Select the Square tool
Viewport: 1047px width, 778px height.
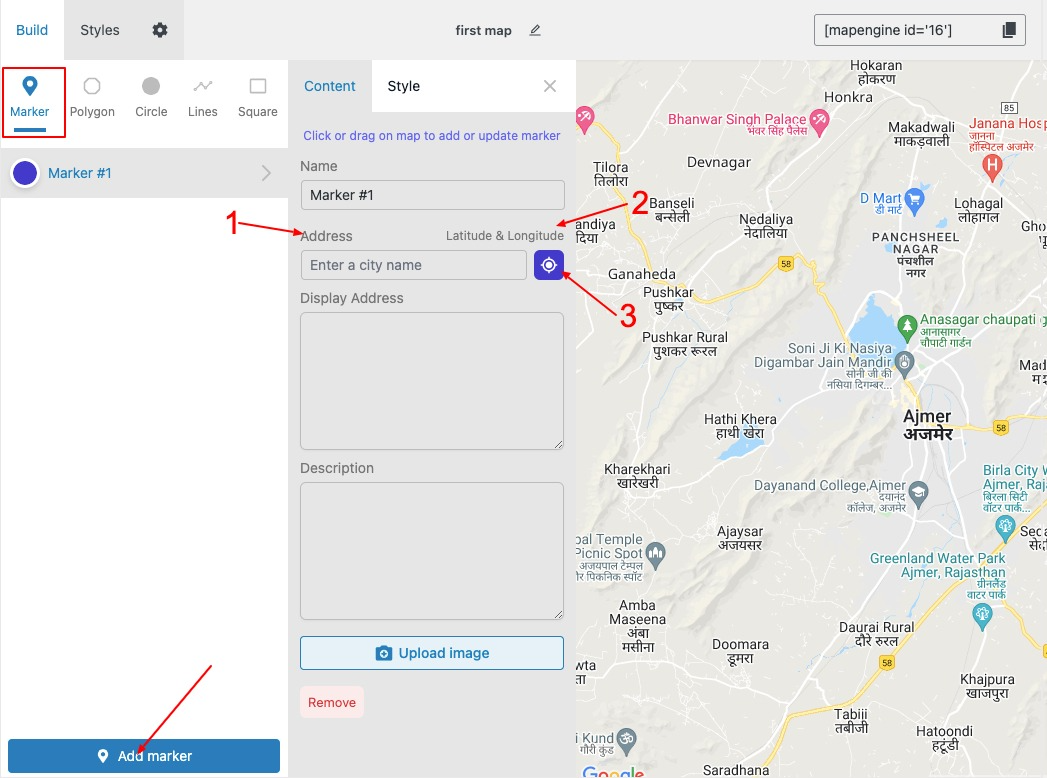[x=258, y=98]
